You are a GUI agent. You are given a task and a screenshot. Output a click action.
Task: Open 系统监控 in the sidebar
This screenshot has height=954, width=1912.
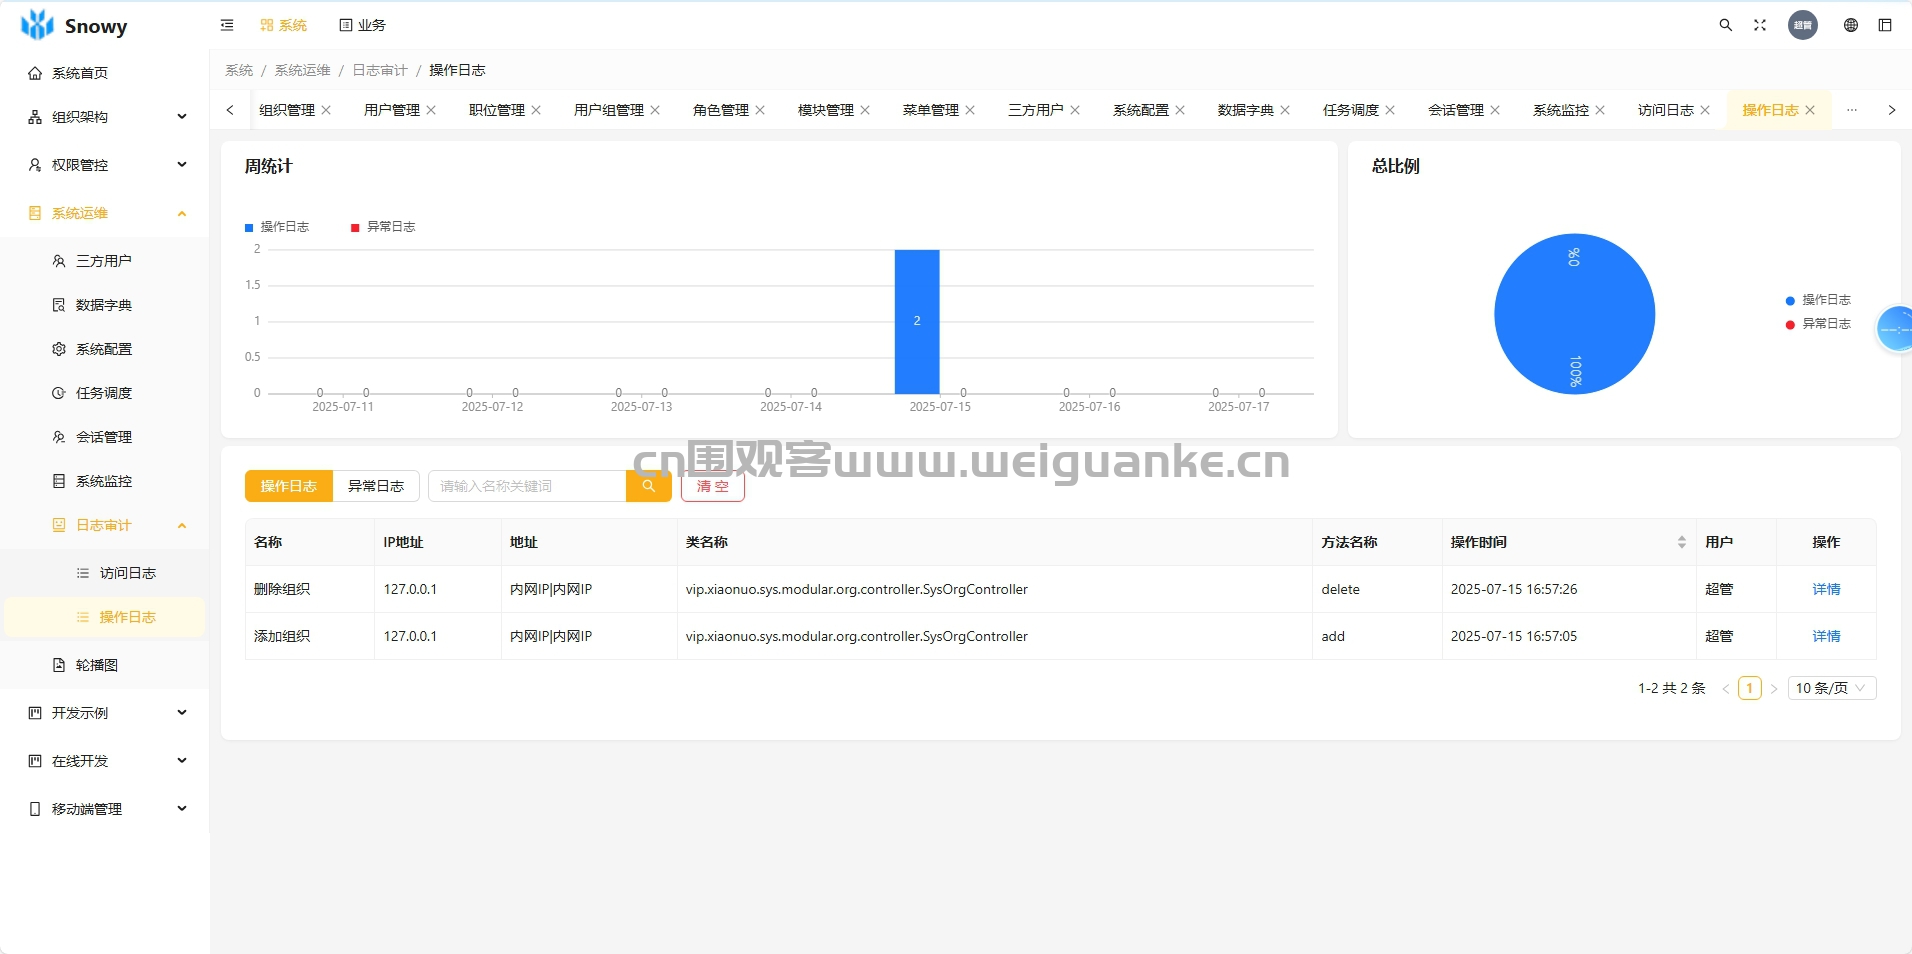(104, 481)
